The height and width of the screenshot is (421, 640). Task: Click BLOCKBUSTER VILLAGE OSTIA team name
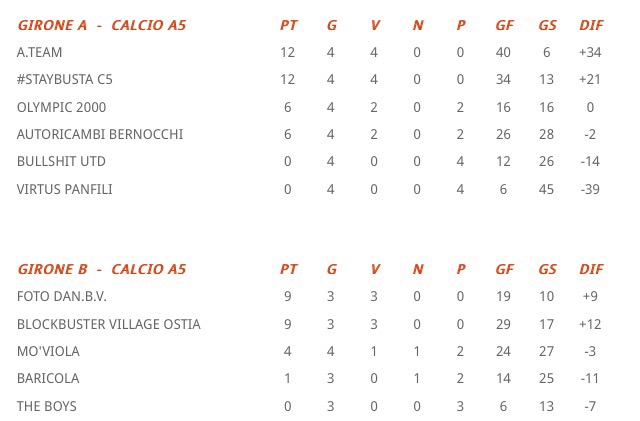[x=108, y=324]
